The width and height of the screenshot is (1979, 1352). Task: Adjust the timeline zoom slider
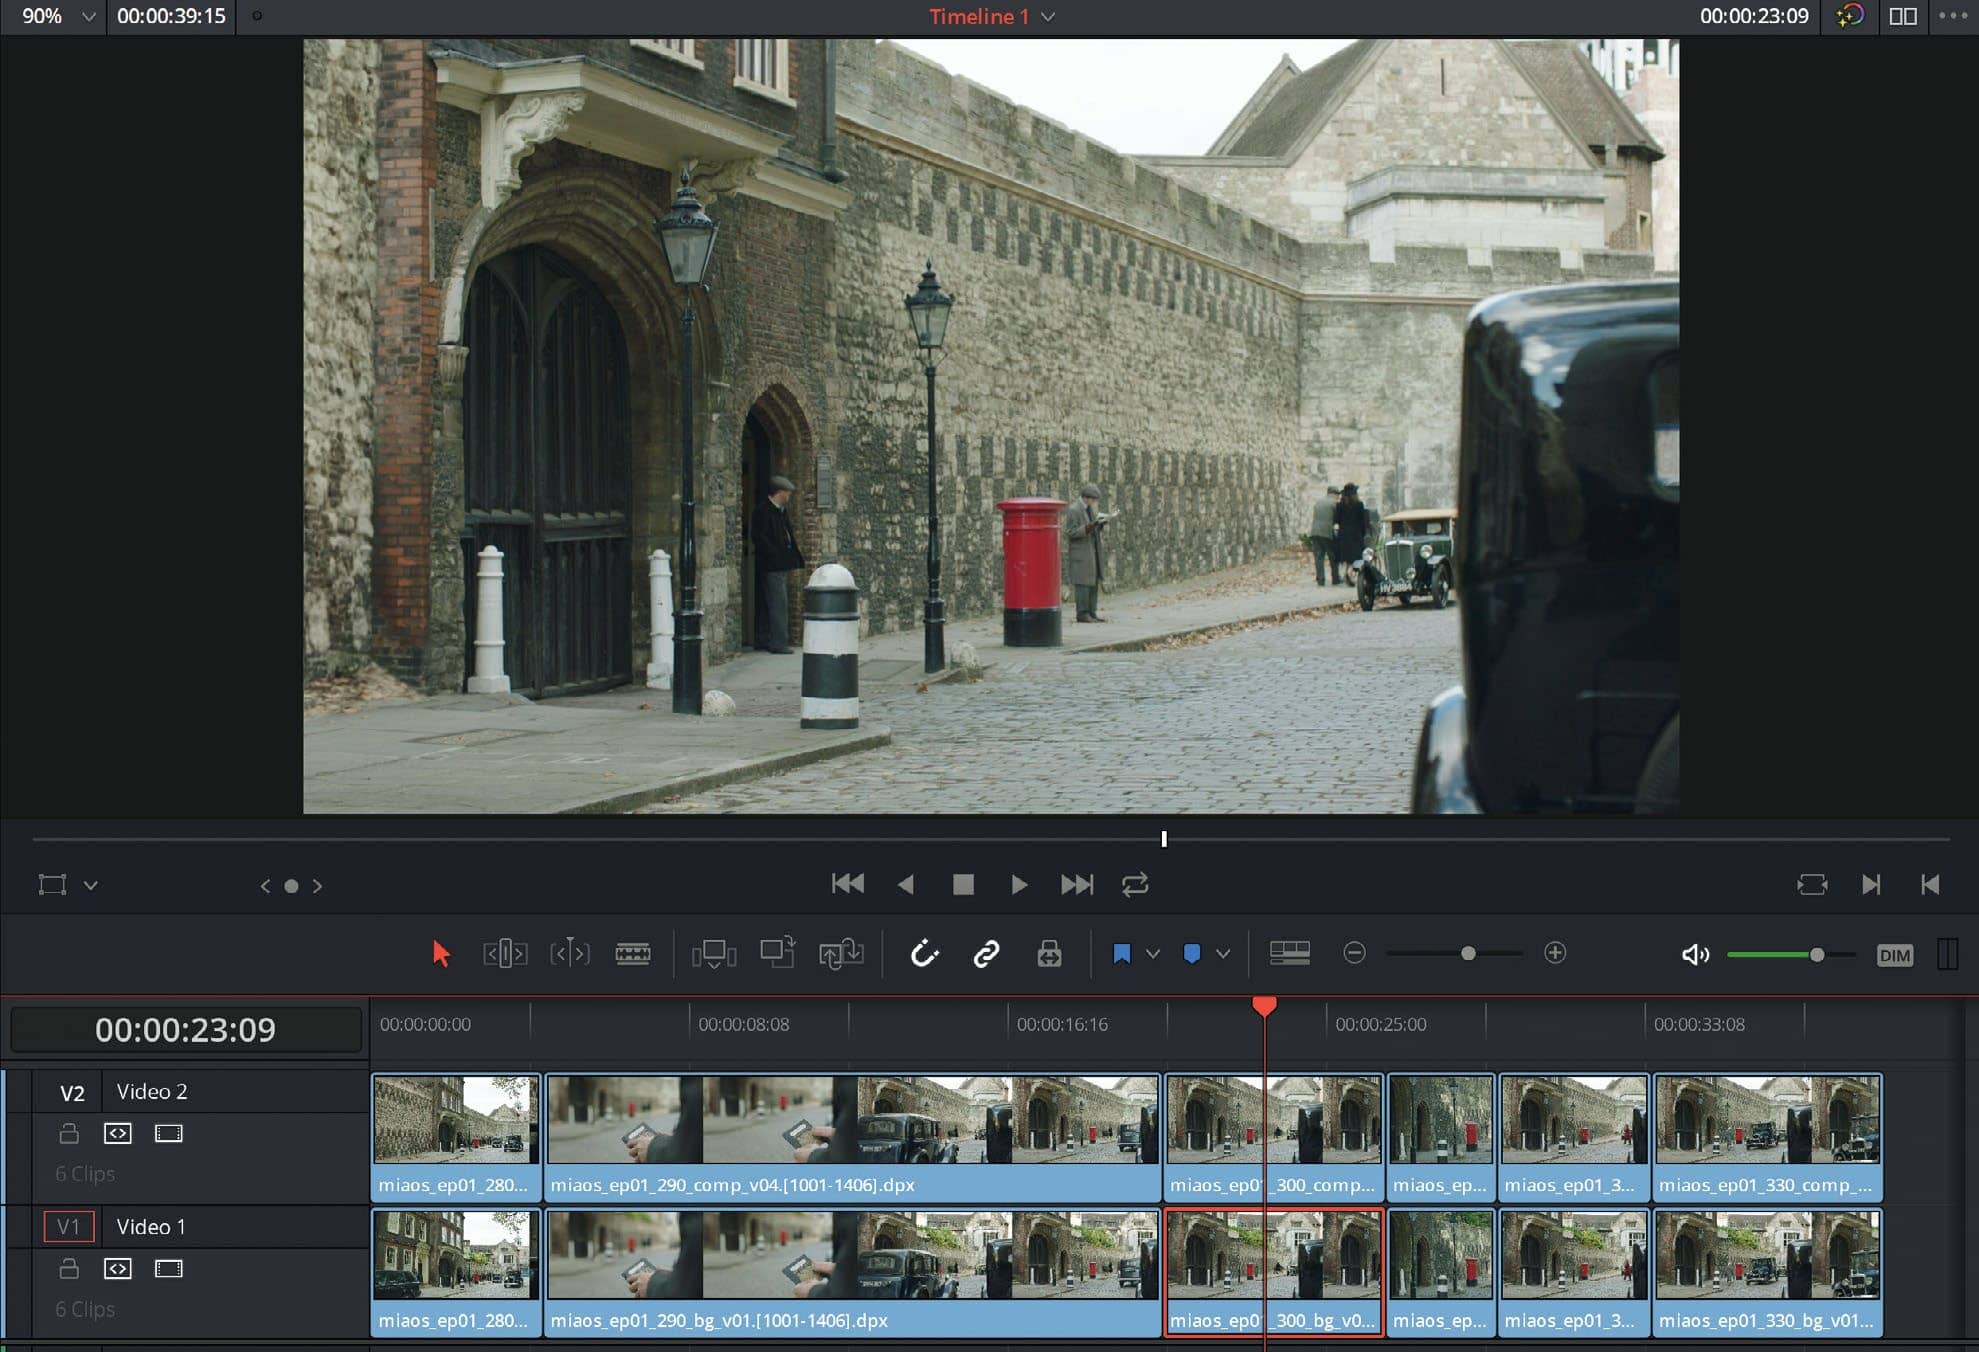1468,953
